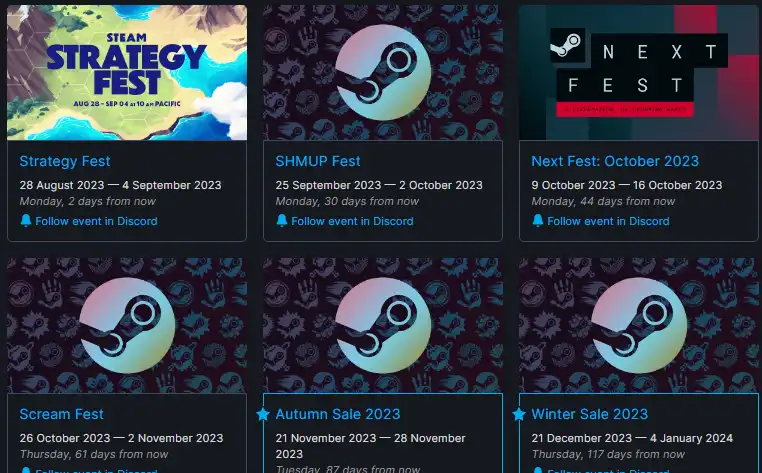Image resolution: width=762 pixels, height=473 pixels.
Task: Click the star icon beside Winter Sale 2023
Action: (519, 414)
